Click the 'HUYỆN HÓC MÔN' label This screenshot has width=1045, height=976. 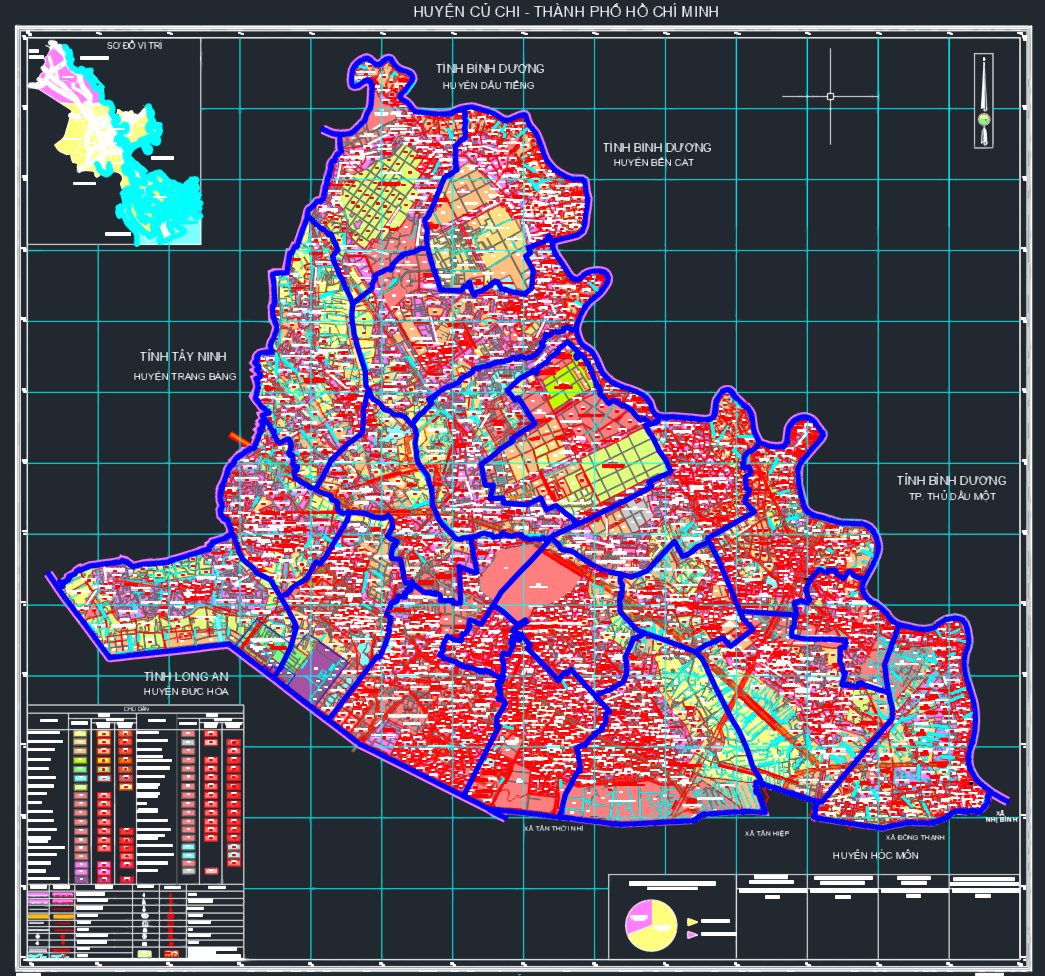pos(875,855)
